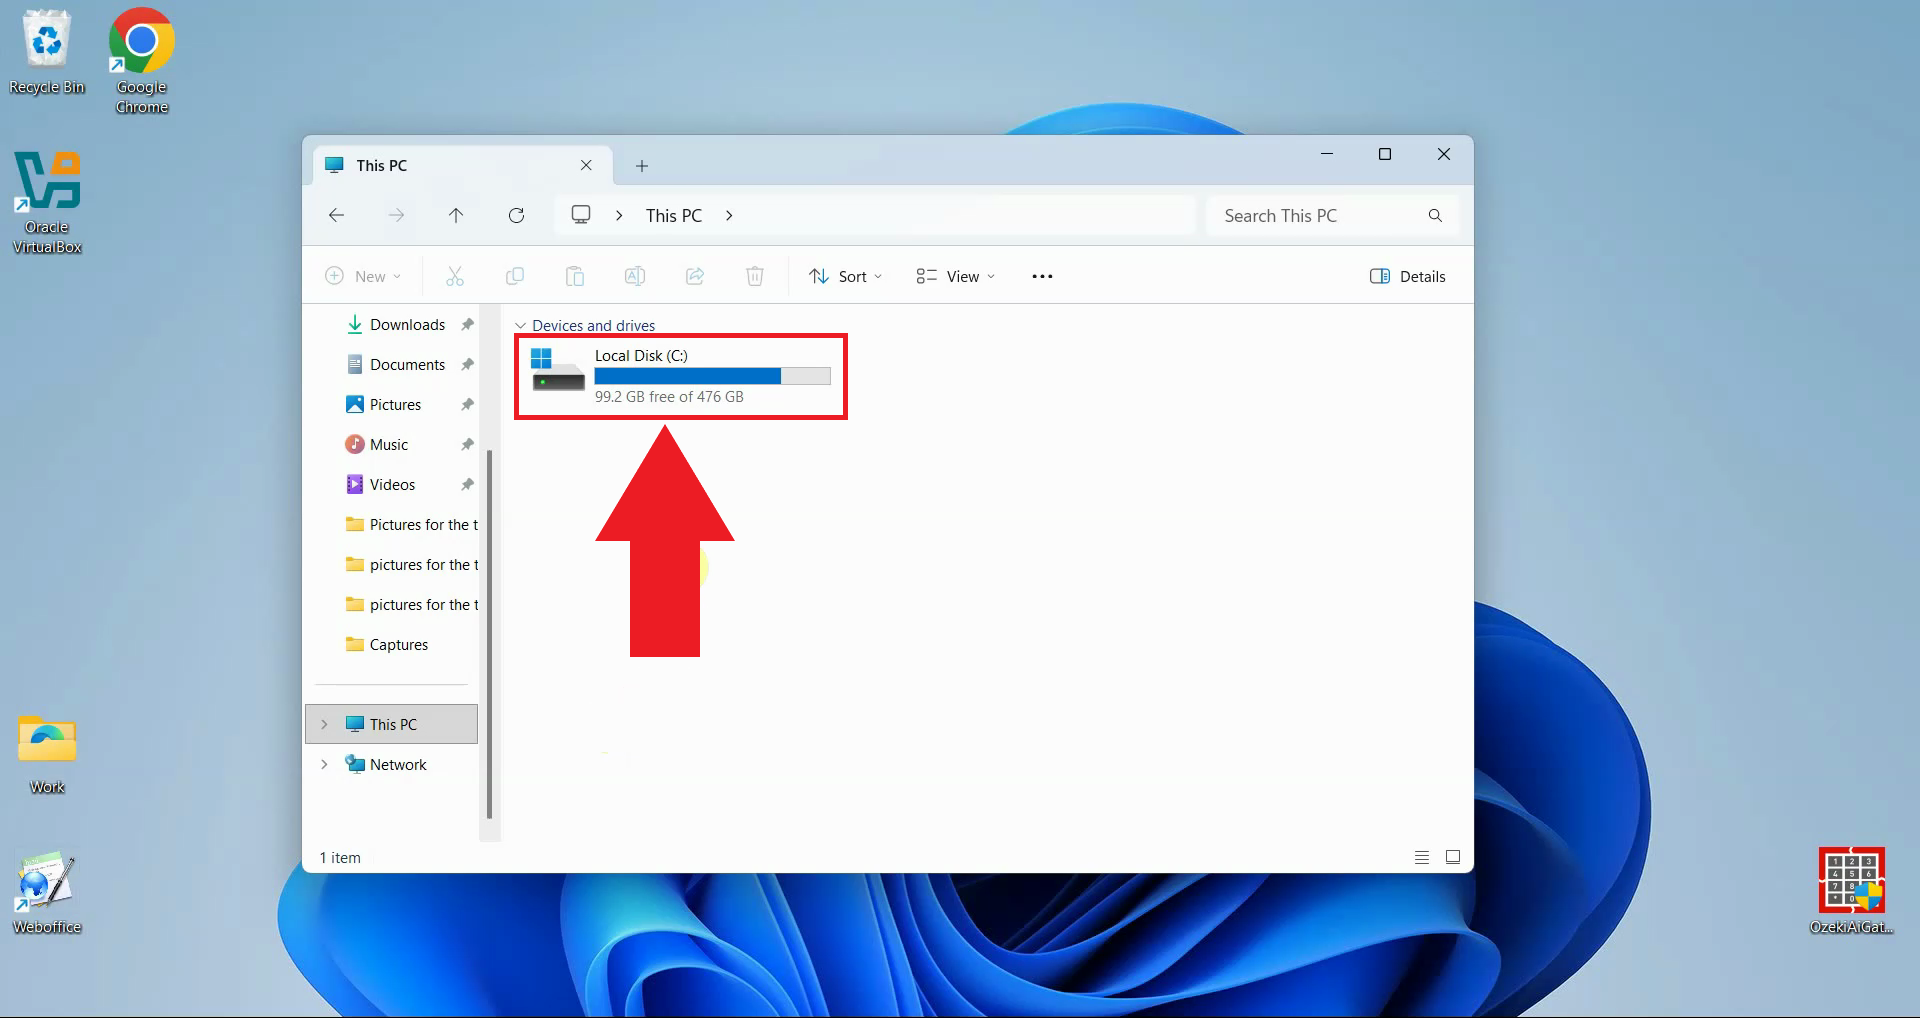Expand the Network tree item
1920x1018 pixels.
pyautogui.click(x=324, y=764)
